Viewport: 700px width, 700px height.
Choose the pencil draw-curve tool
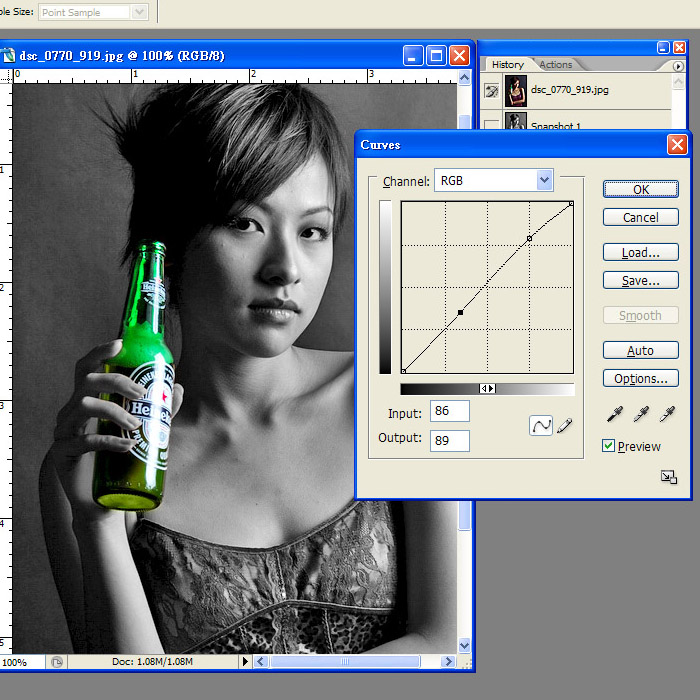pos(565,425)
